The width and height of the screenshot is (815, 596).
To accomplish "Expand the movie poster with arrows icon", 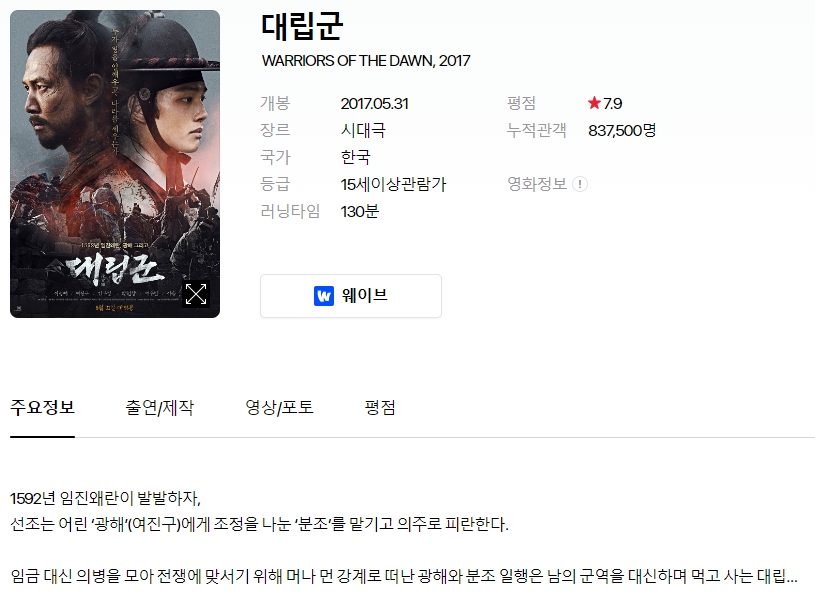I will (196, 294).
